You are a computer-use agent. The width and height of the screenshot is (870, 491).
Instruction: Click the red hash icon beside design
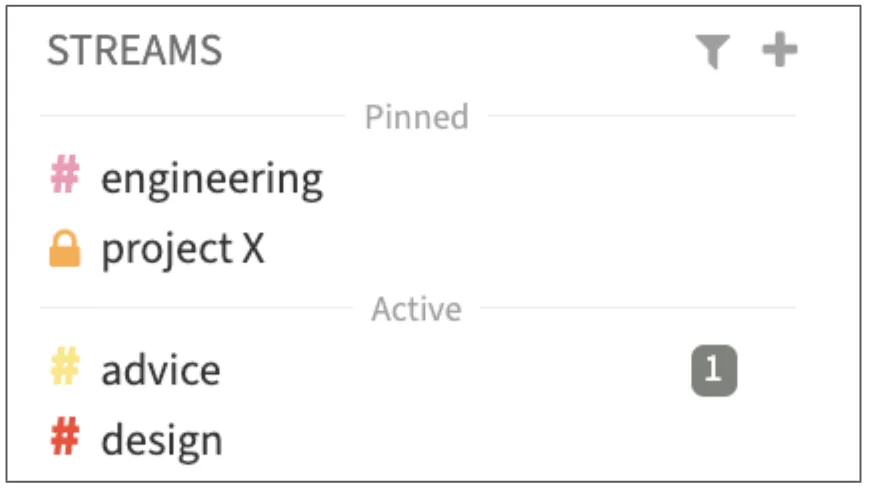[64, 439]
